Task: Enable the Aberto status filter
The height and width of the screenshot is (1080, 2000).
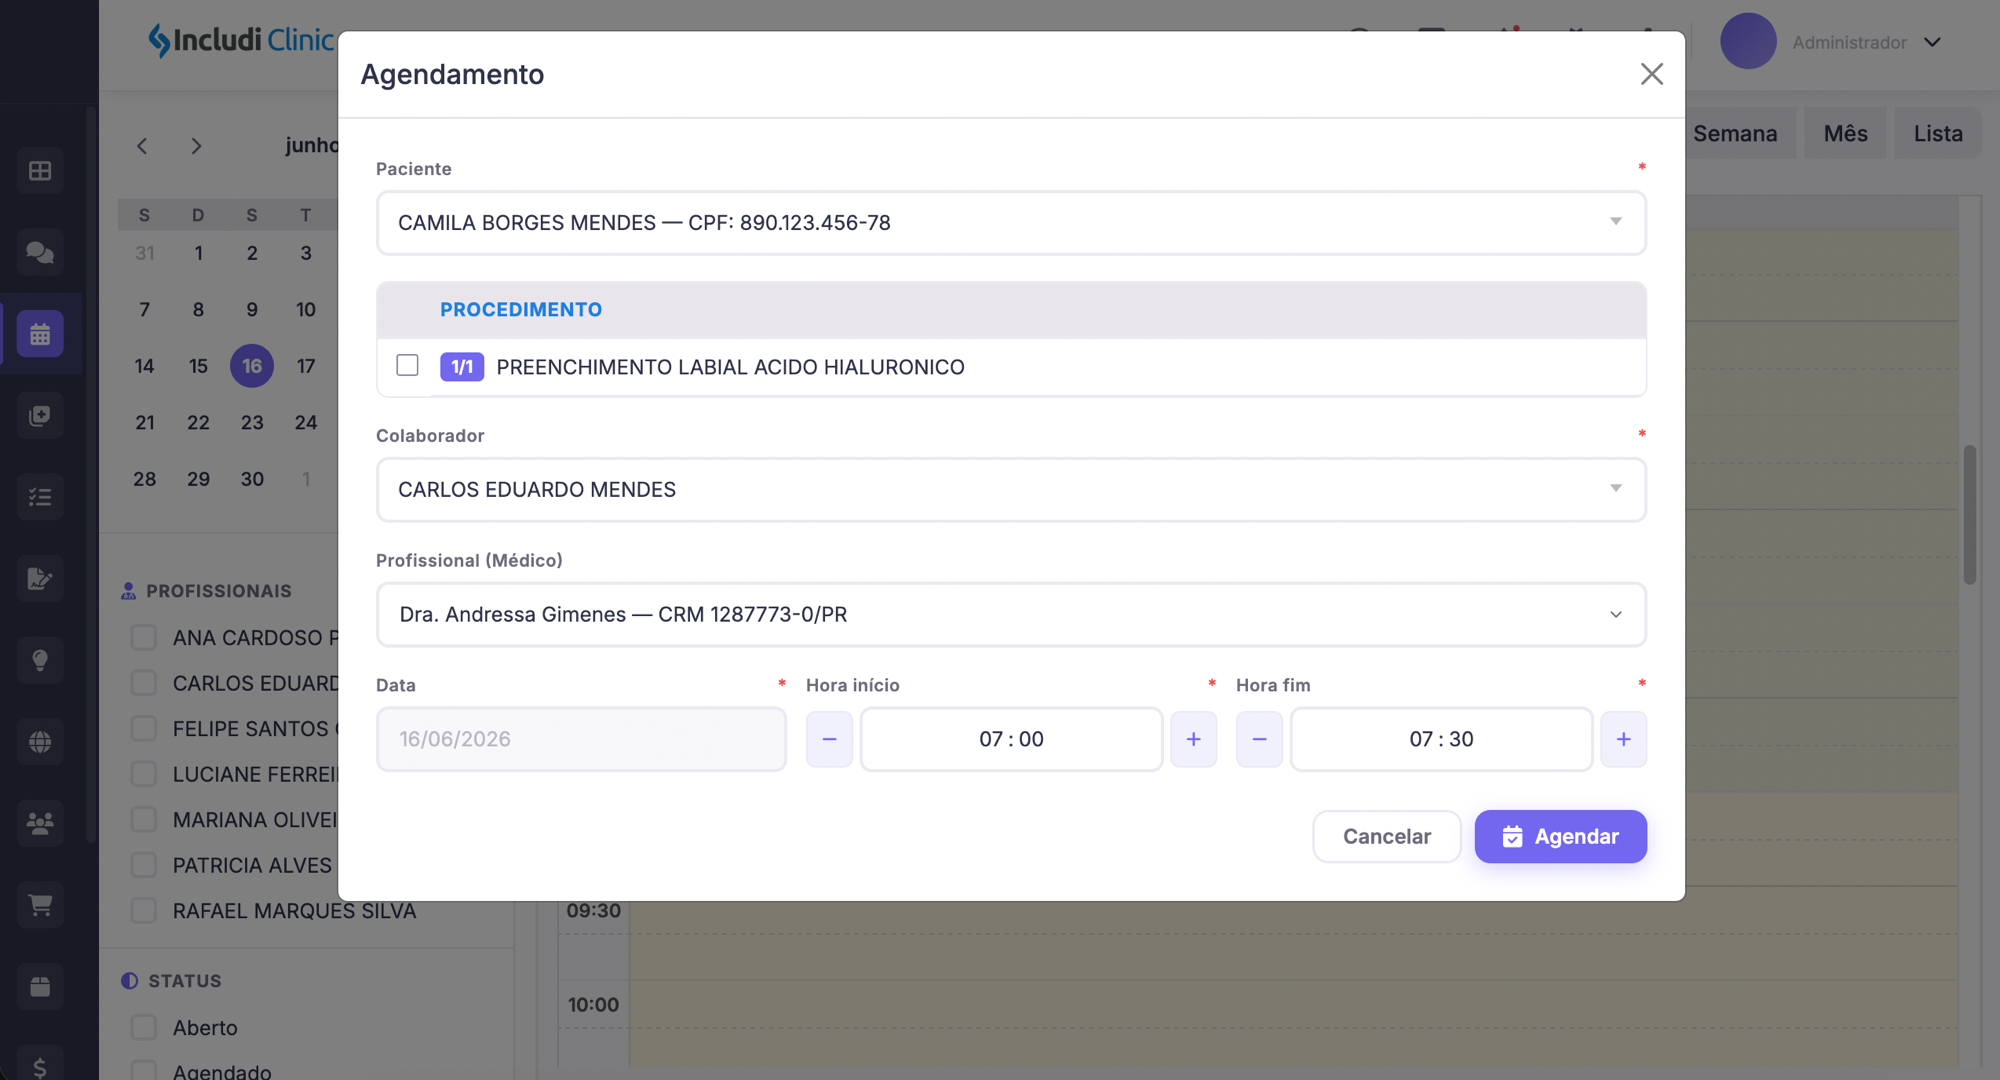Action: point(144,1027)
